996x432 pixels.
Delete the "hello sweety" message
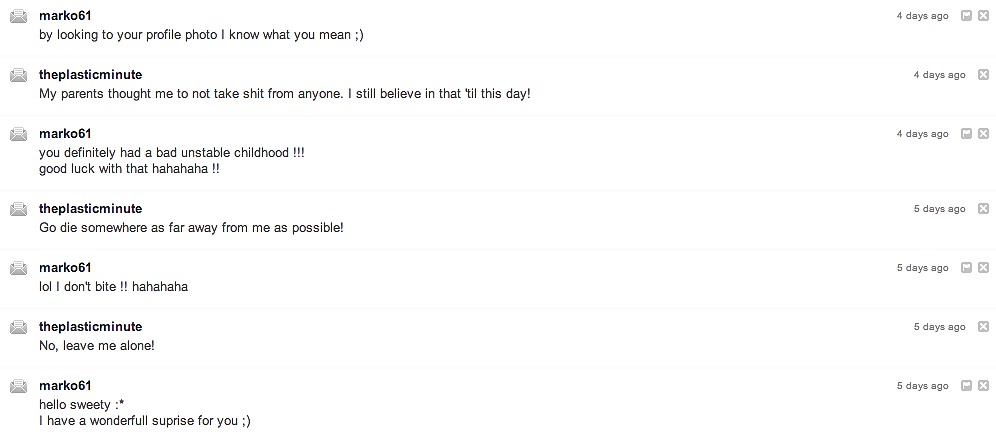983,386
